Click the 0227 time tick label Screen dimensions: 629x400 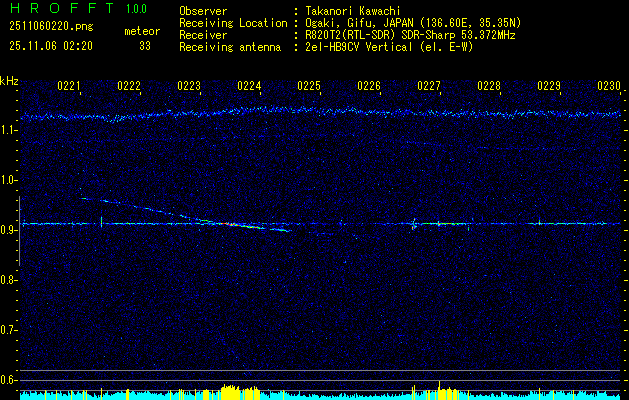tap(429, 87)
